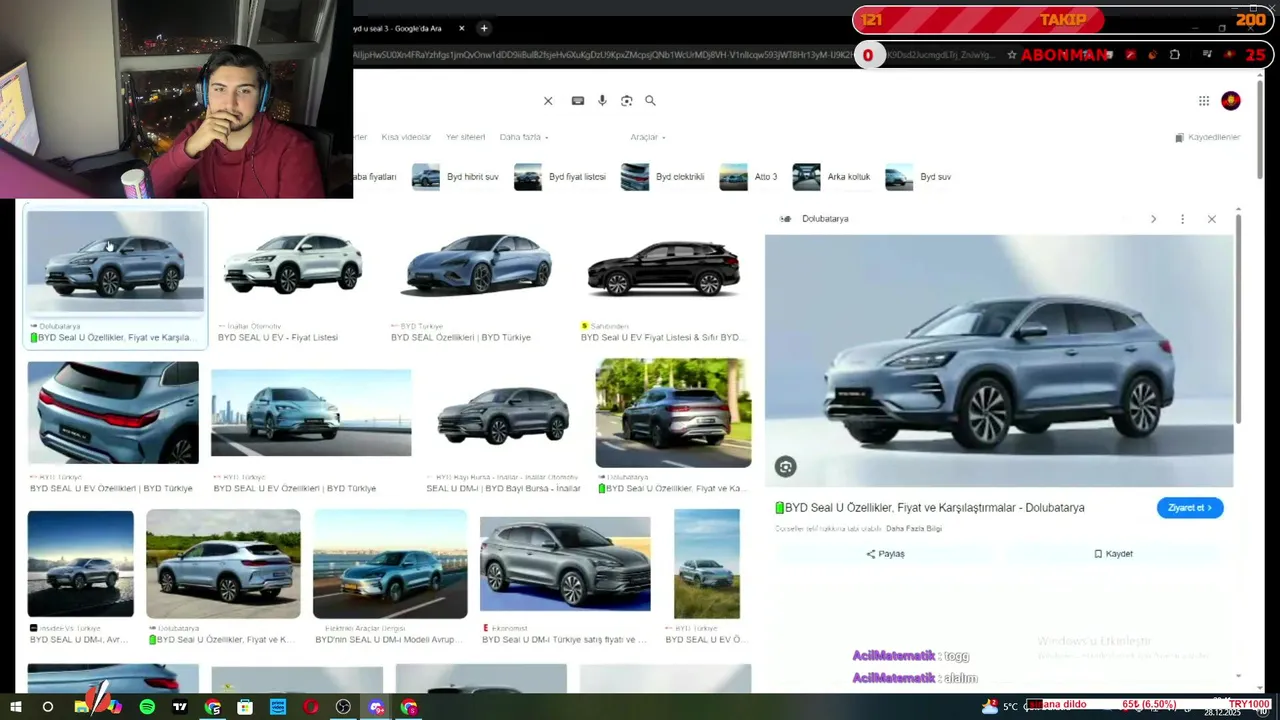Click the Cortana circle on taskbar

47,707
